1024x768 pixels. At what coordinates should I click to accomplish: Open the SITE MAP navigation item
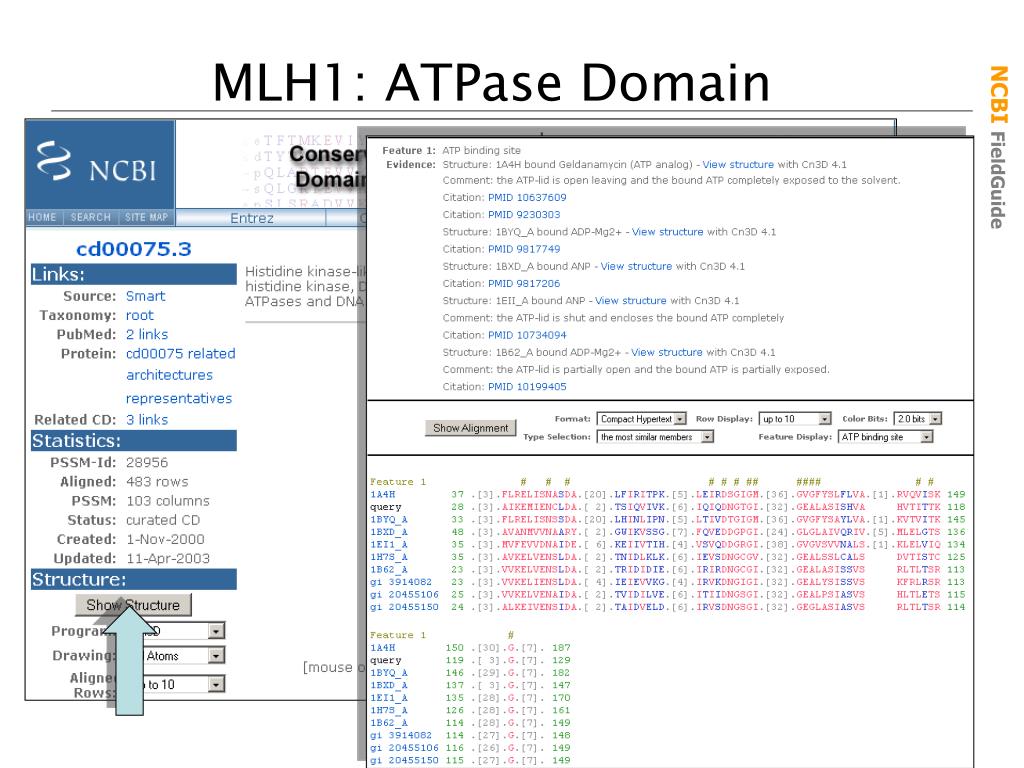click(146, 217)
